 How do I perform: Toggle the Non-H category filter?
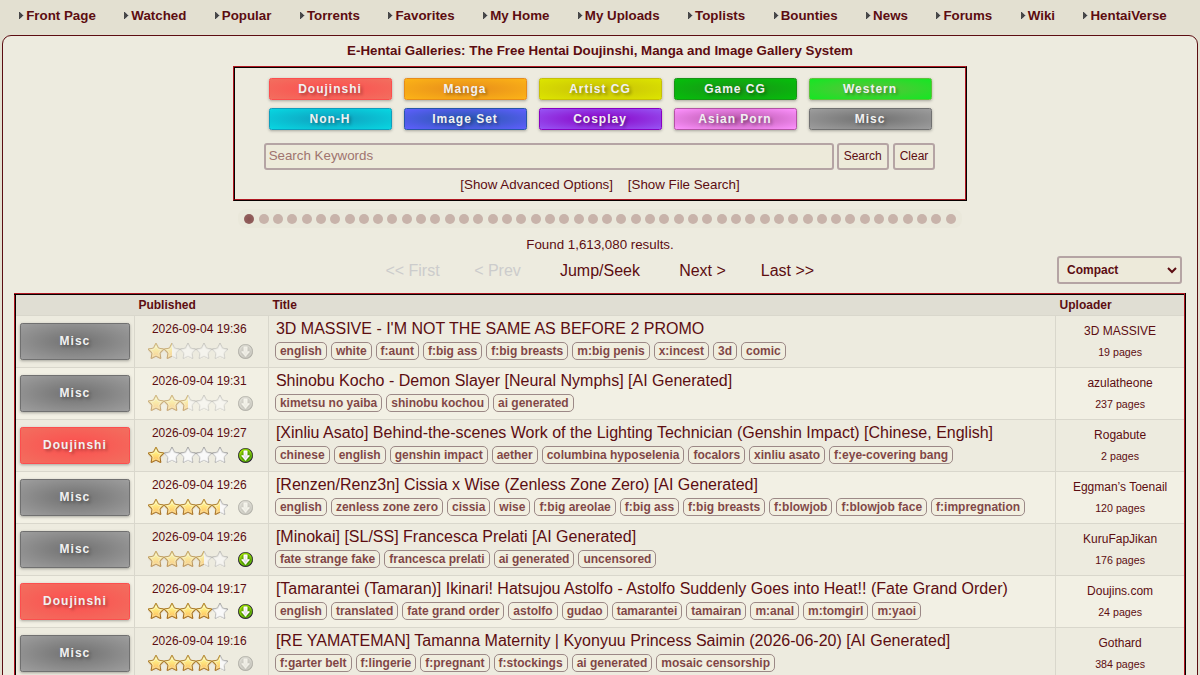click(x=330, y=119)
